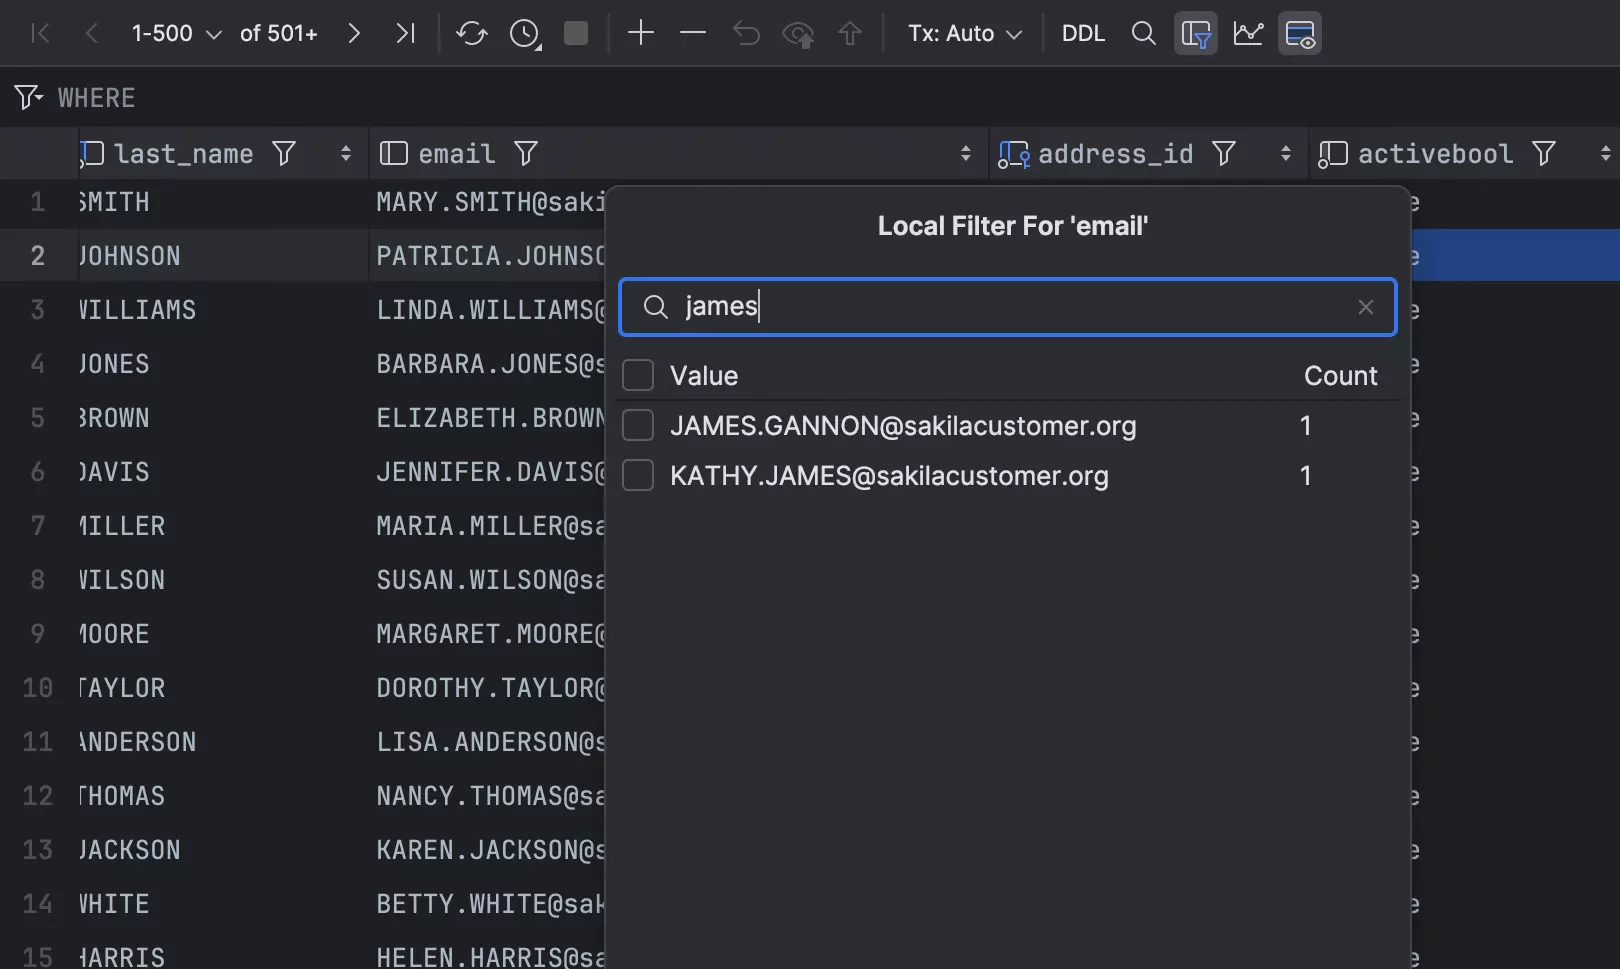Clear the james filter search text

[x=1365, y=307]
